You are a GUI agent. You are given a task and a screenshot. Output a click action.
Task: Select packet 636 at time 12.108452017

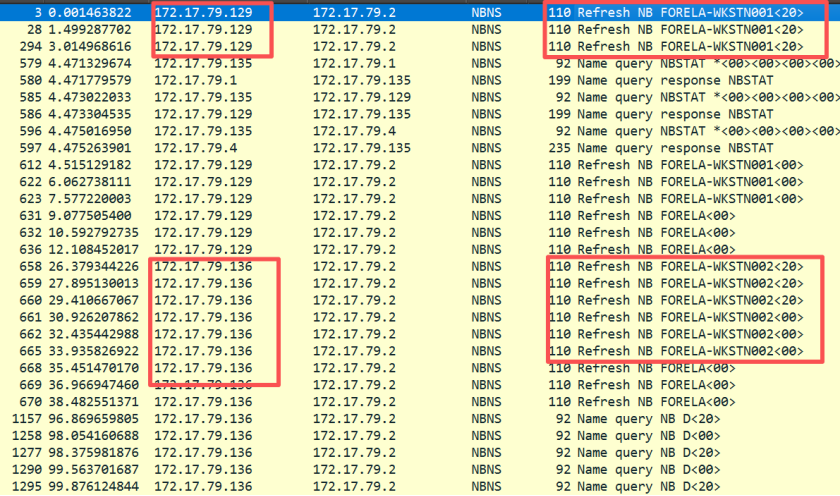pos(420,250)
